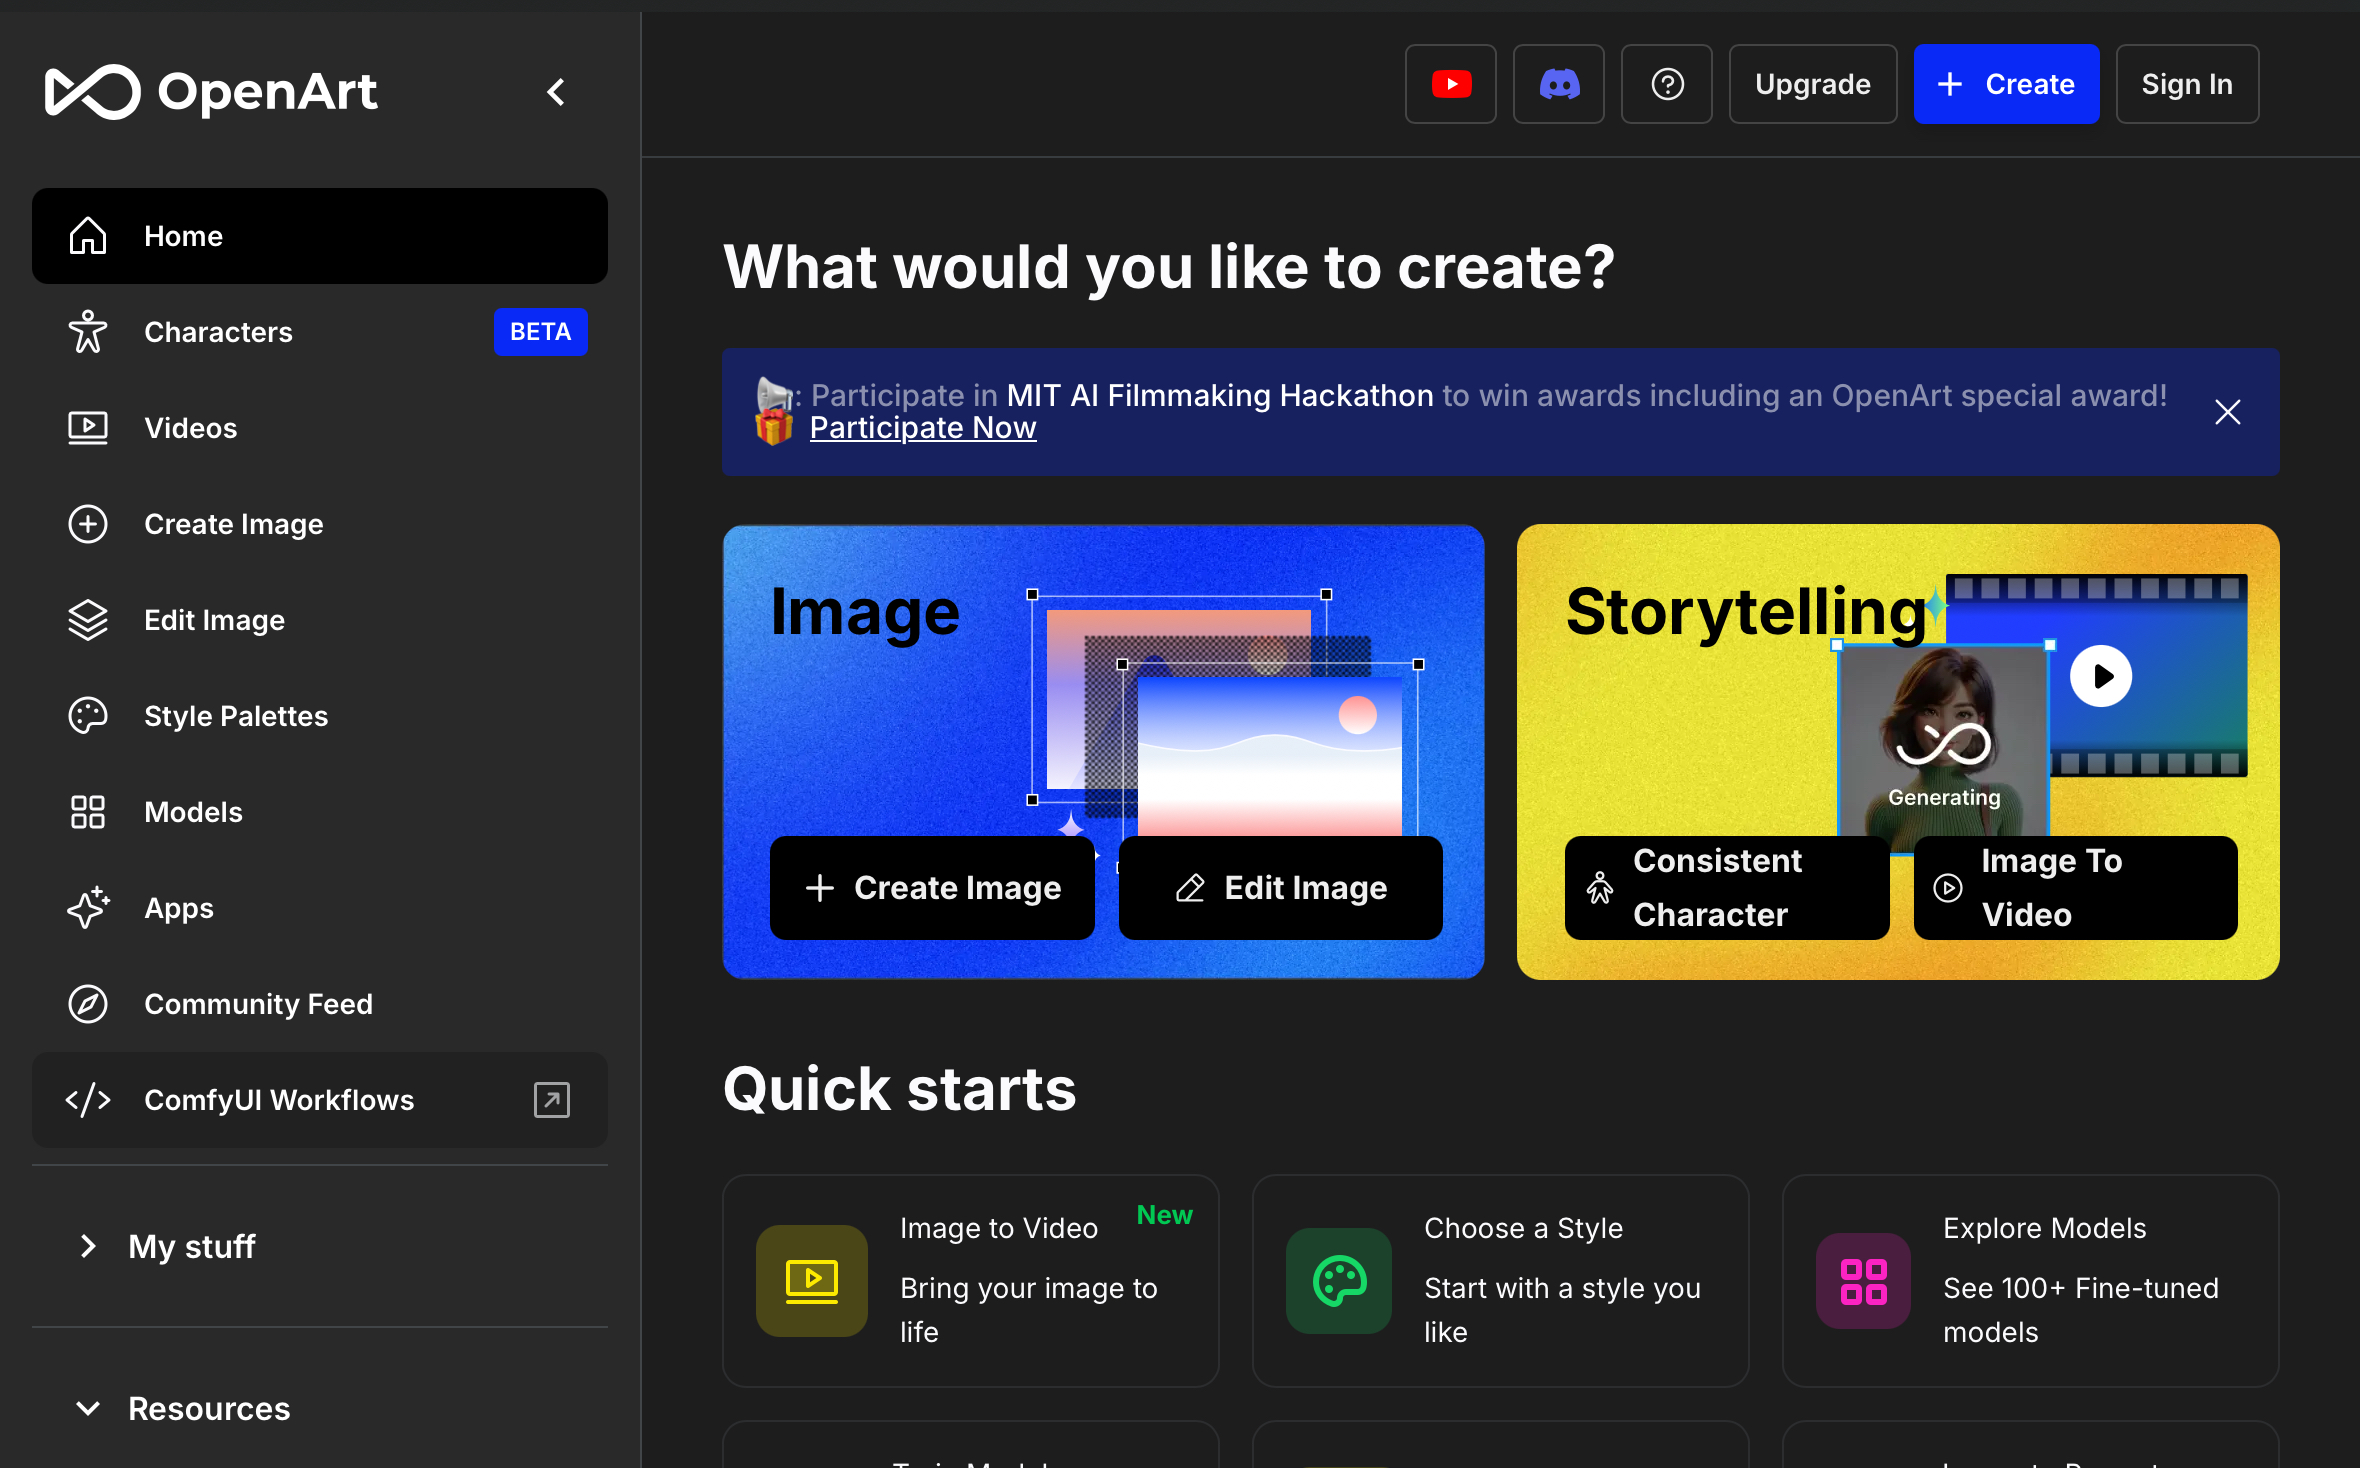Screen dimensions: 2360x1468
Task: Dismiss the hackathon banner
Action: 2228,412
